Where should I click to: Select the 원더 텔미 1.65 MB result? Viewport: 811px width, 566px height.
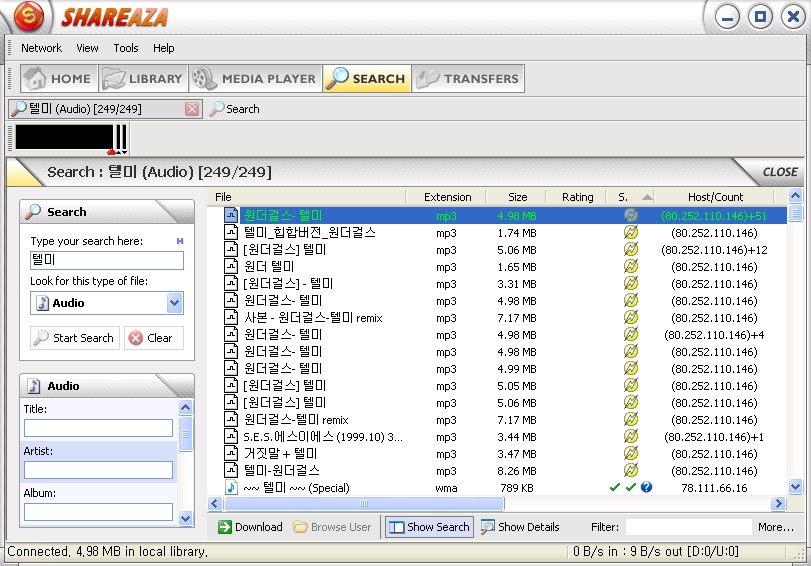tap(497, 267)
